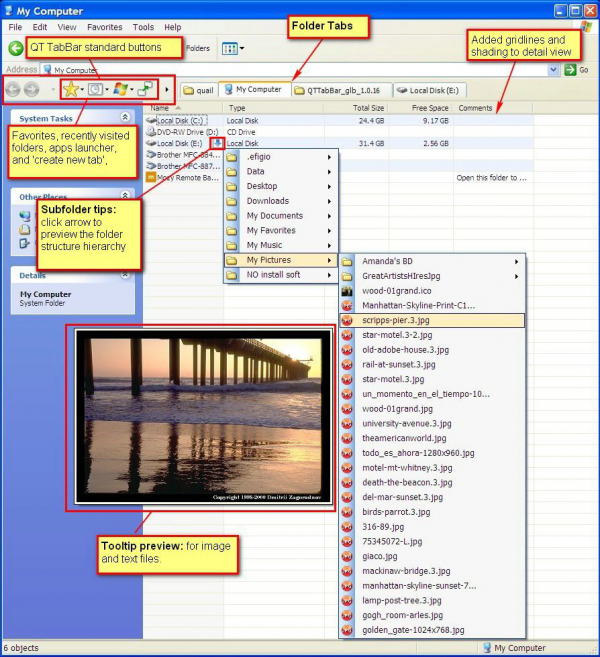The width and height of the screenshot is (600, 657).
Task: Collapse the System Tasks panel
Action: click(125, 117)
